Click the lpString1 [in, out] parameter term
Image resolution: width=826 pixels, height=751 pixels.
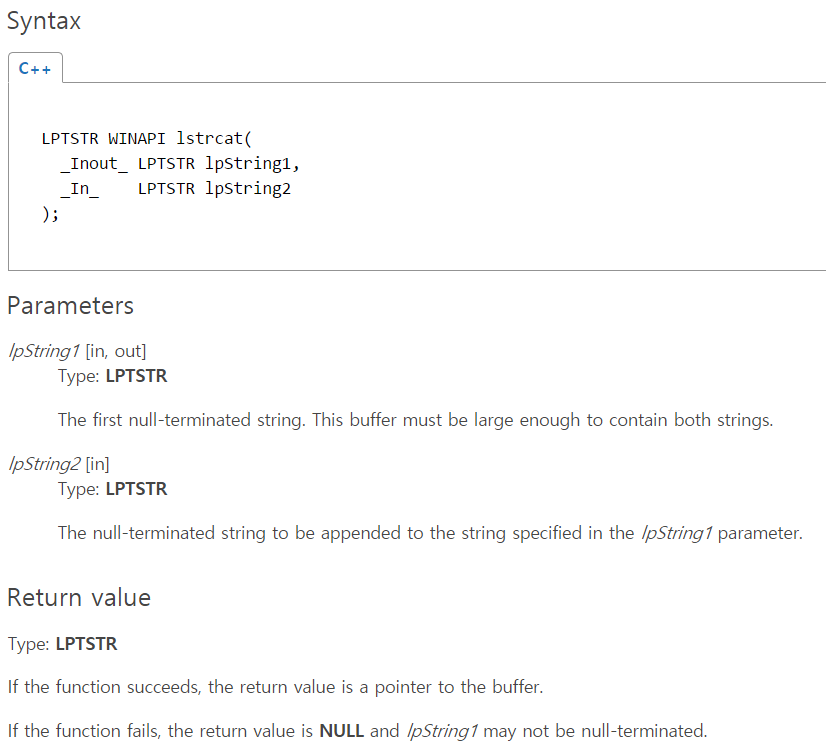coord(77,350)
